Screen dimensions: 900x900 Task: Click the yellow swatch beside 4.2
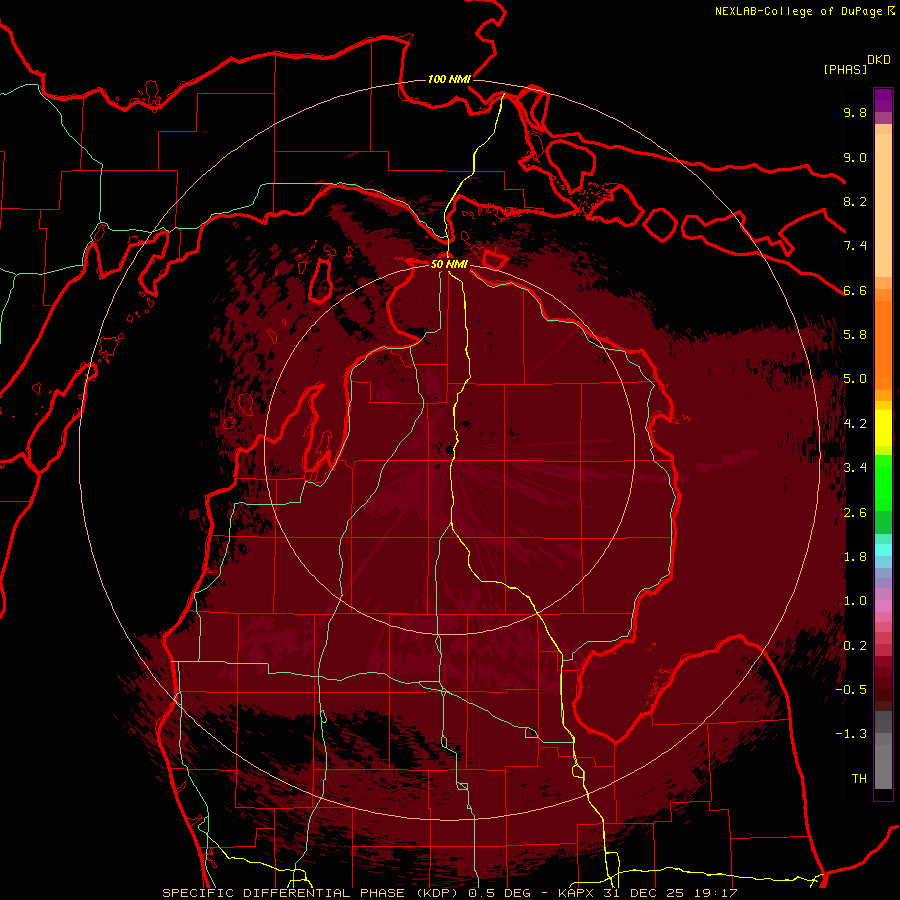(x=883, y=428)
